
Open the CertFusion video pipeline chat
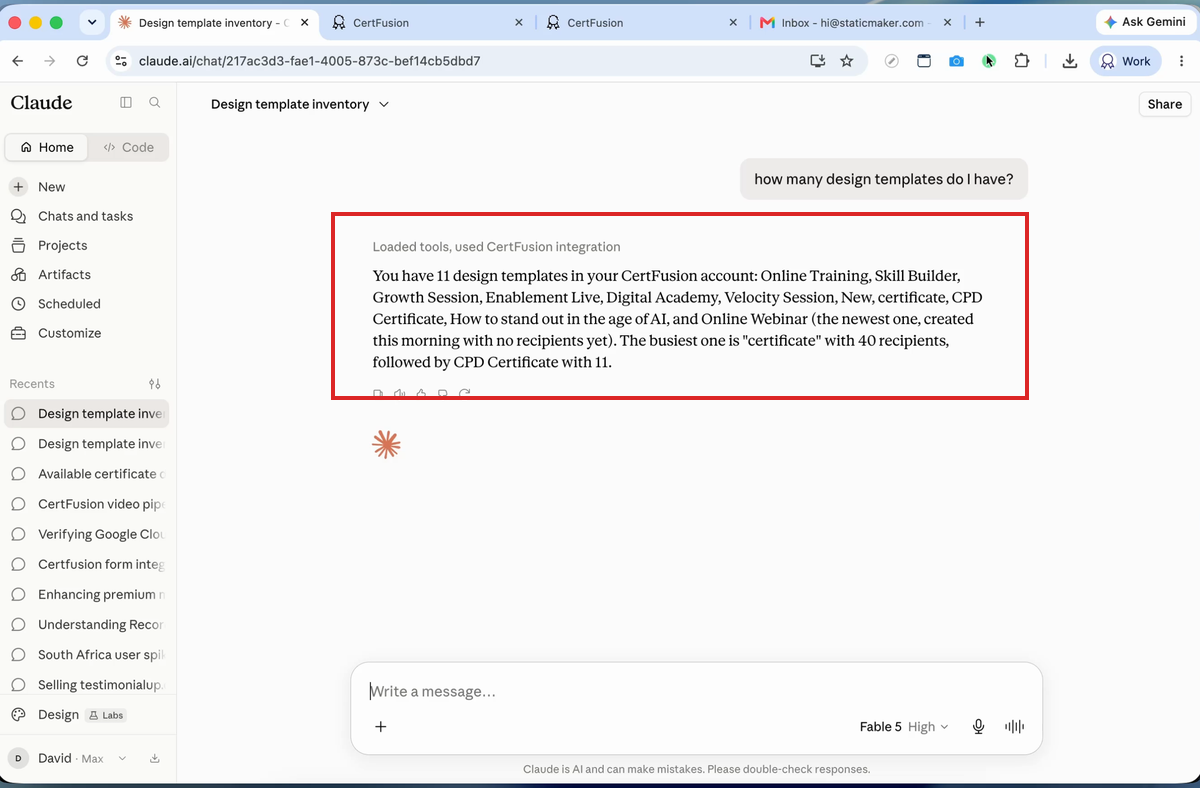click(x=88, y=504)
